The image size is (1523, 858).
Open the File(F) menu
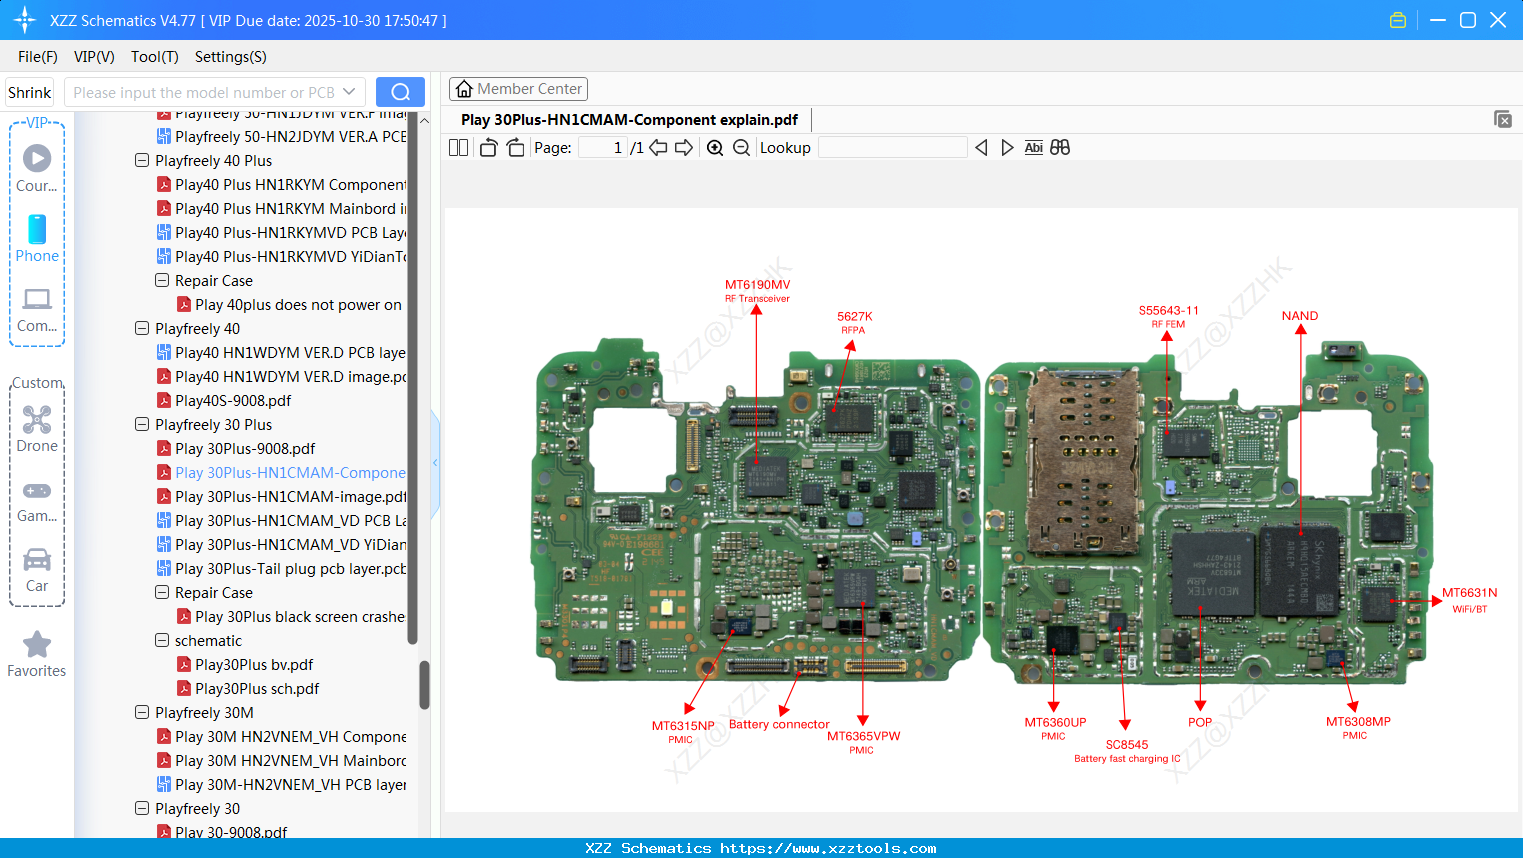tap(38, 57)
